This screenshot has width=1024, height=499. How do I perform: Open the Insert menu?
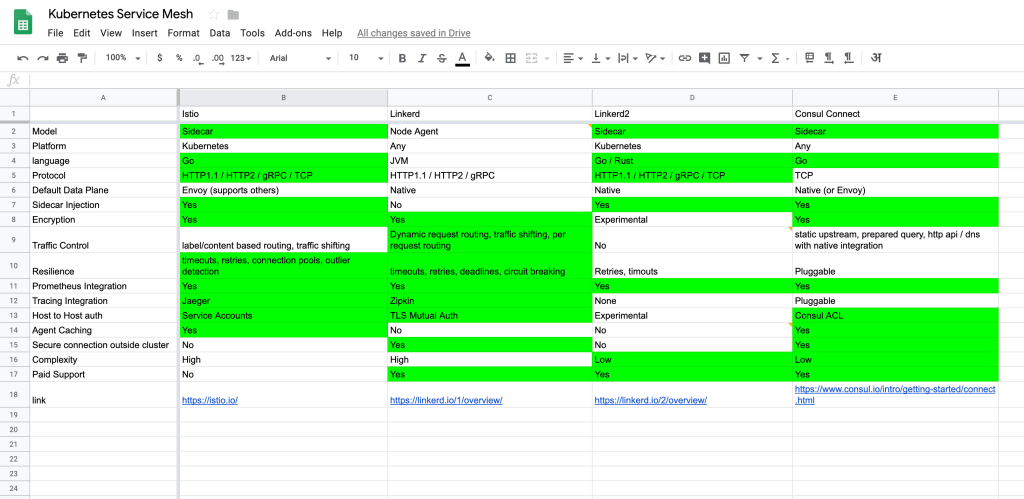pyautogui.click(x=144, y=33)
